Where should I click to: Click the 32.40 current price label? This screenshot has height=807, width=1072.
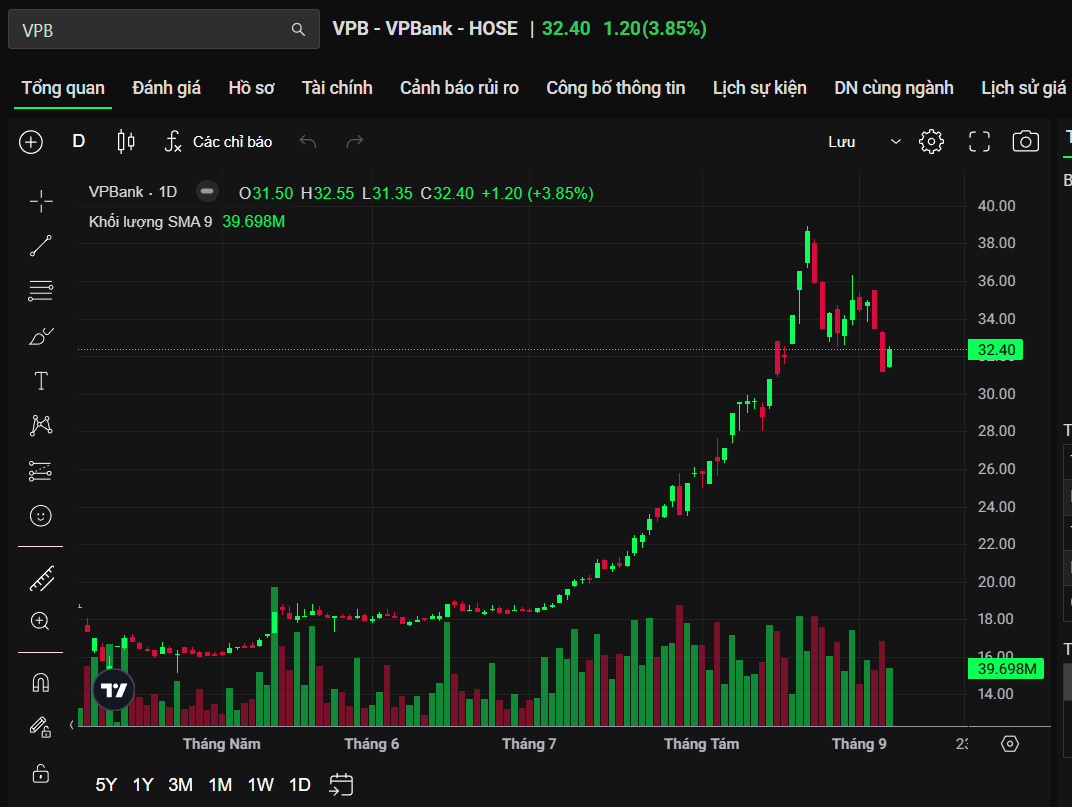click(995, 350)
